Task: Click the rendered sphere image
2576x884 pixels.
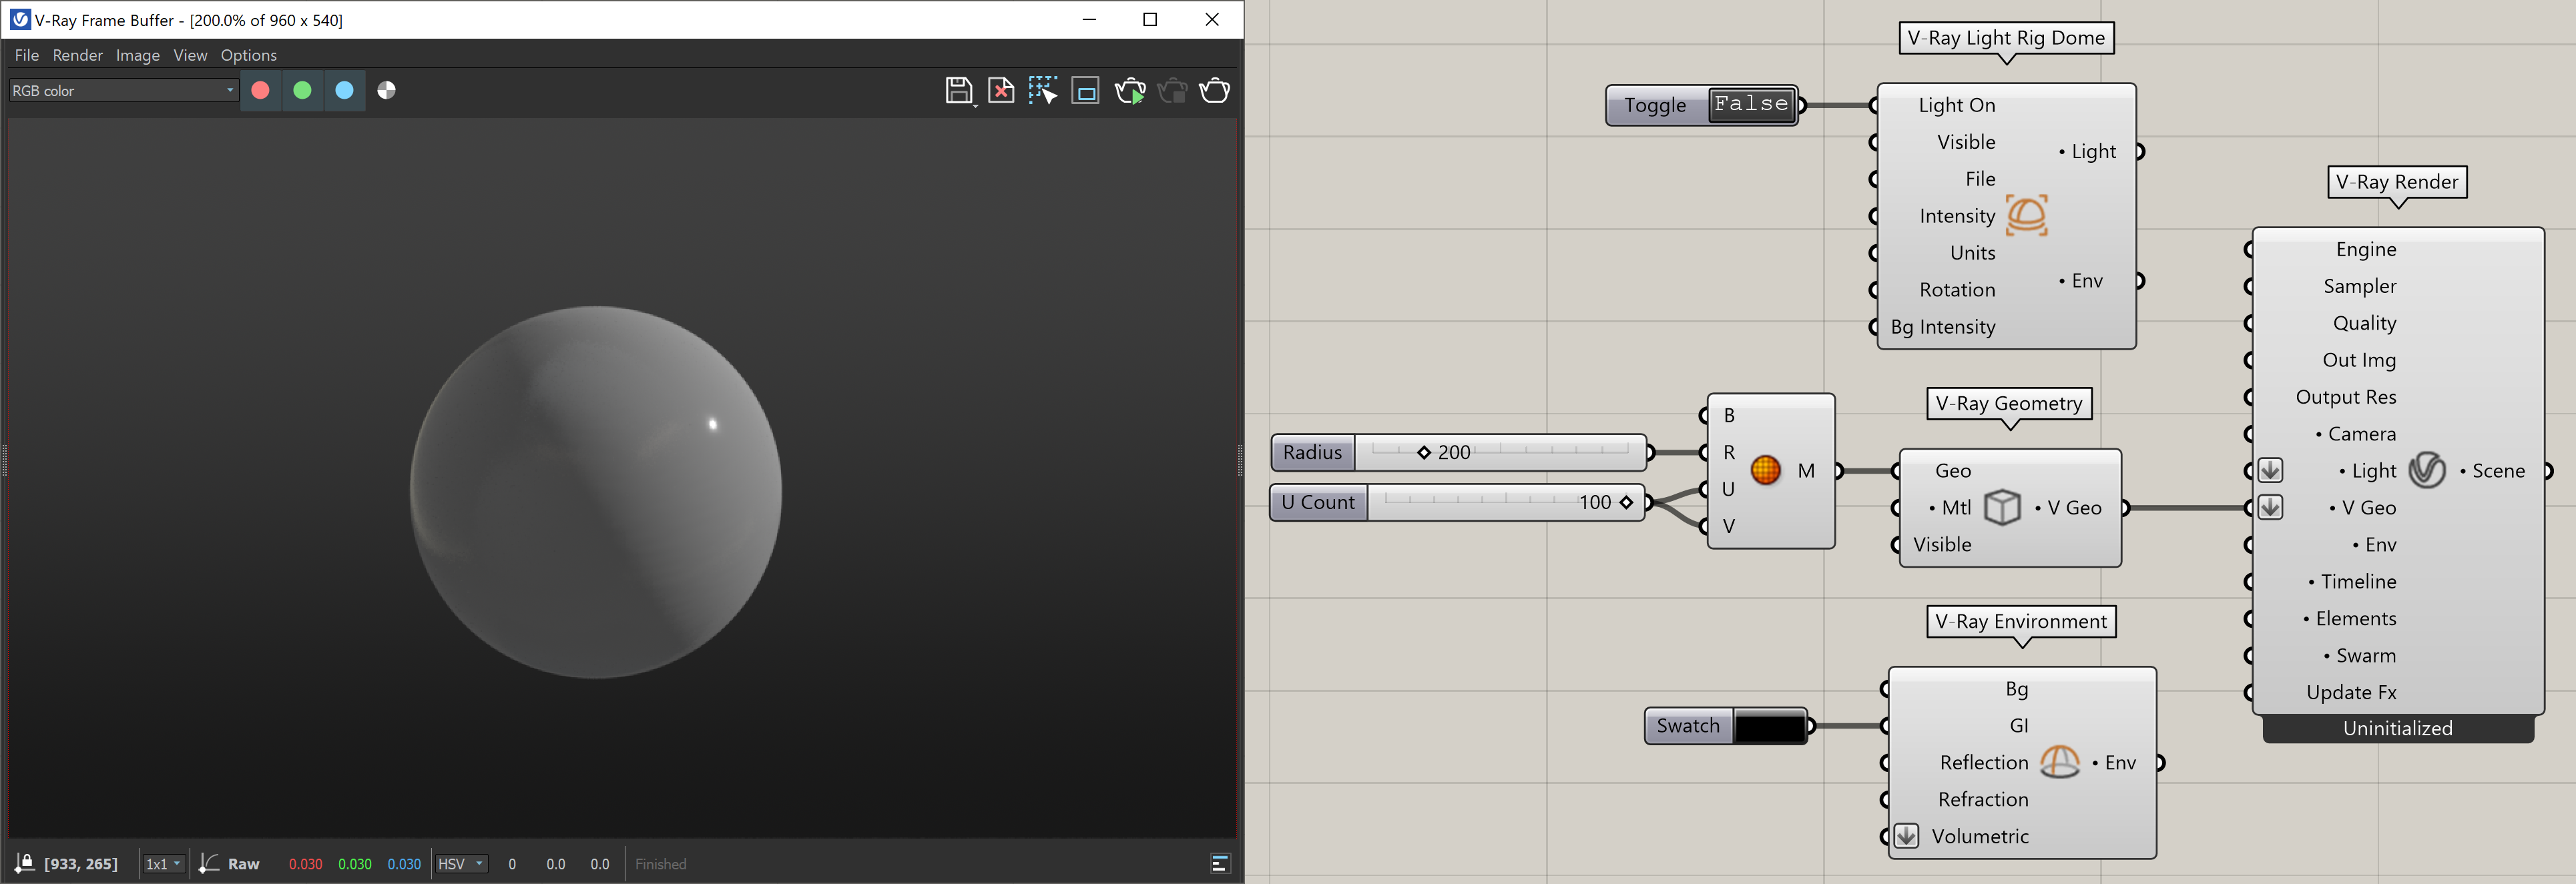Action: 596,492
